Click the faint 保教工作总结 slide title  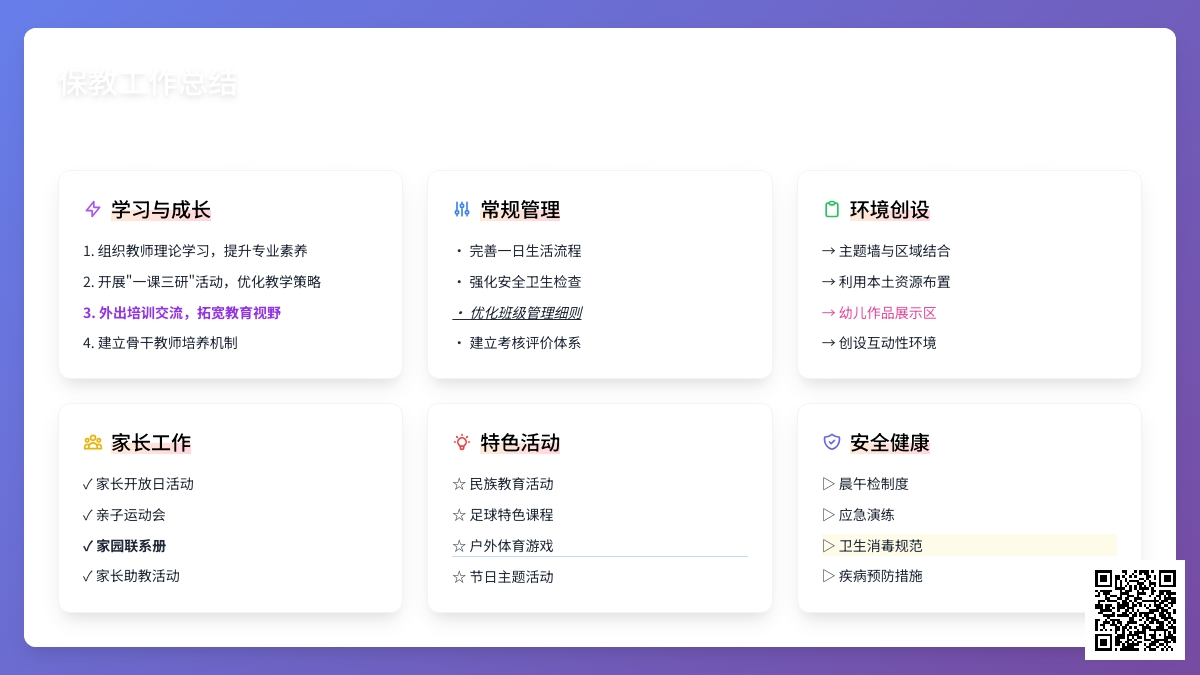pos(148,84)
